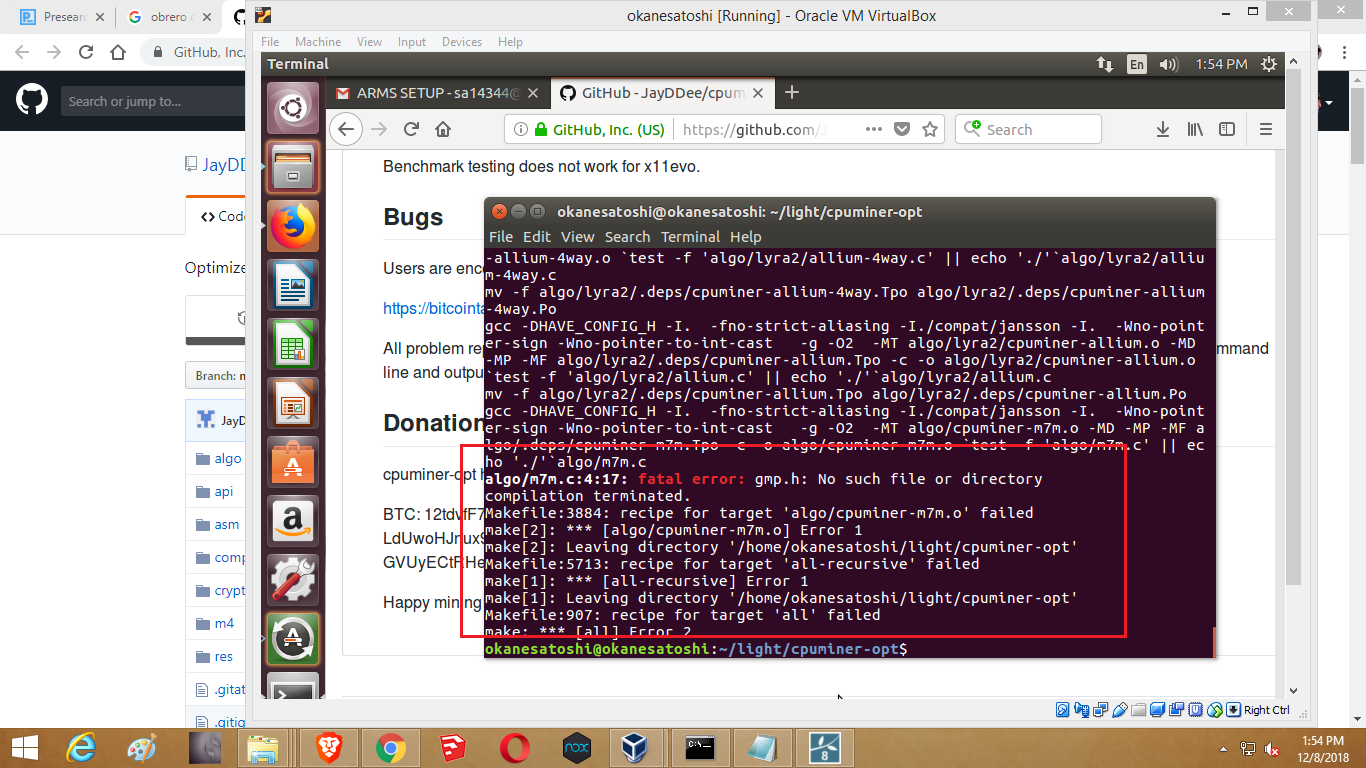Show site info for GitHub, Inc. (US)
This screenshot has width=1366, height=768.
[x=599, y=129]
